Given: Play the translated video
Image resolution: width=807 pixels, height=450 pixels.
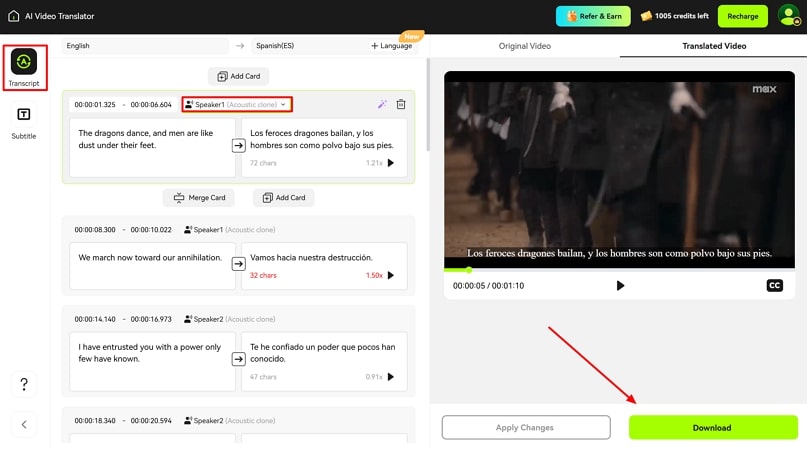Looking at the screenshot, I should [620, 285].
